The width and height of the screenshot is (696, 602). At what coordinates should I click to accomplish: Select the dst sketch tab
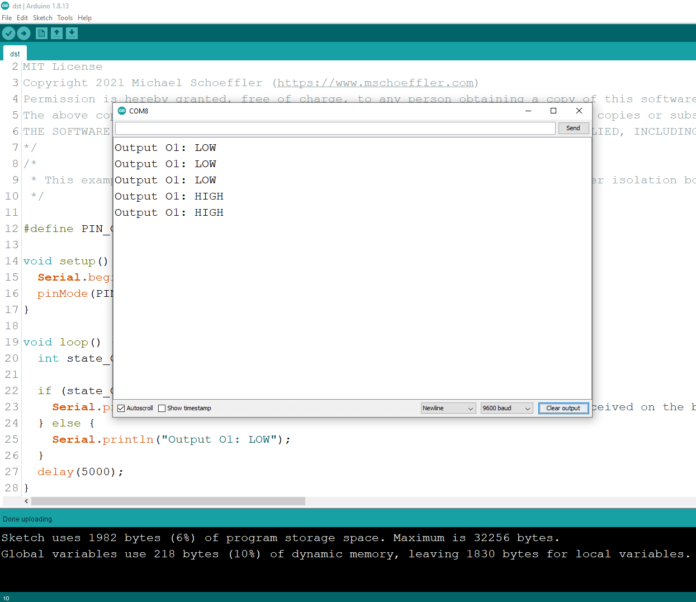pos(15,54)
